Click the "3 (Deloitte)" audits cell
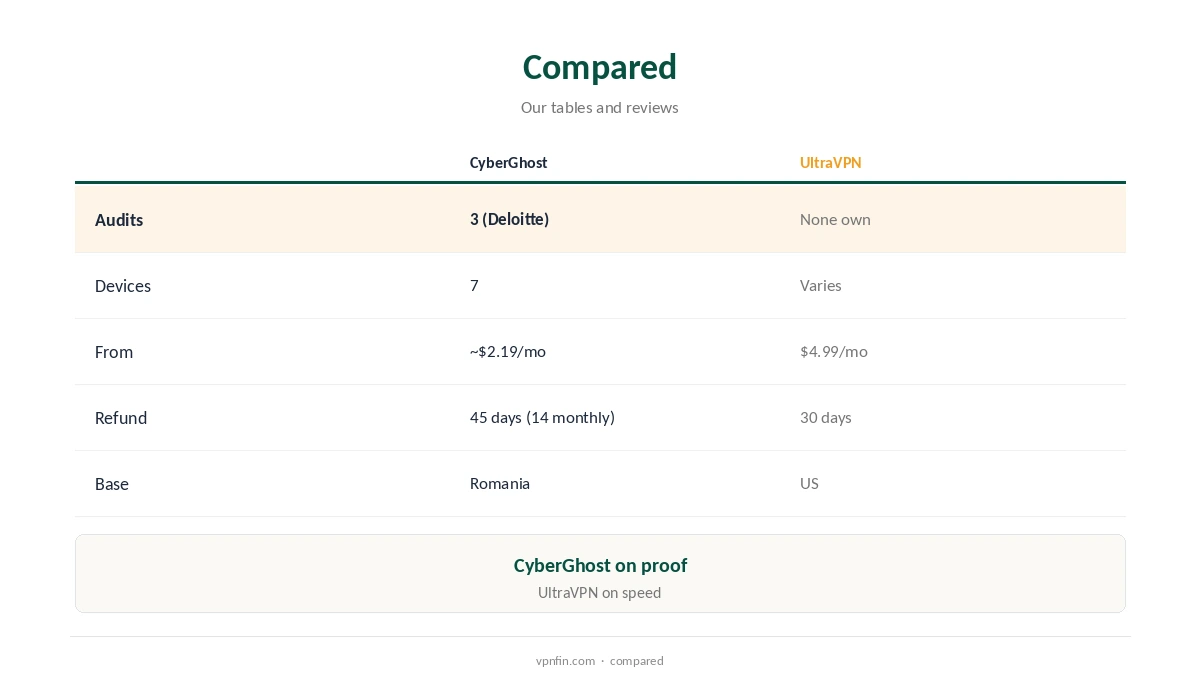The image size is (1200, 680). point(510,219)
